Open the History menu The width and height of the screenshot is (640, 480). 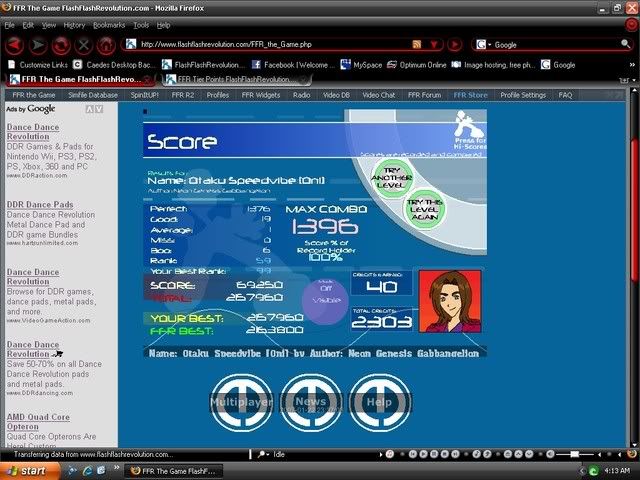(x=74, y=24)
